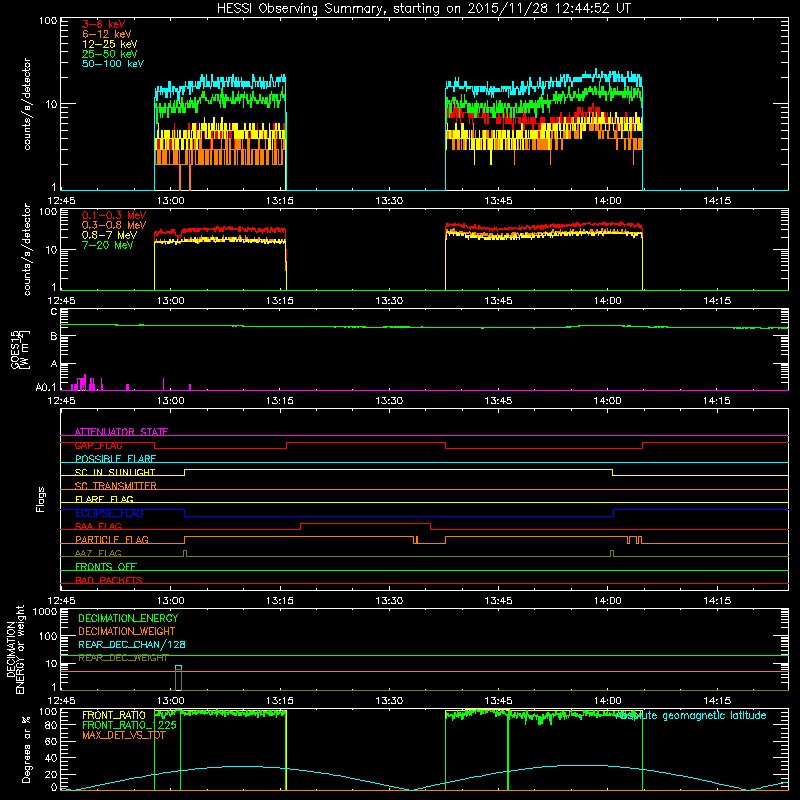The height and width of the screenshot is (800, 800).
Task: Select the SC_TRANSMITTER flag label
Action: coord(115,486)
